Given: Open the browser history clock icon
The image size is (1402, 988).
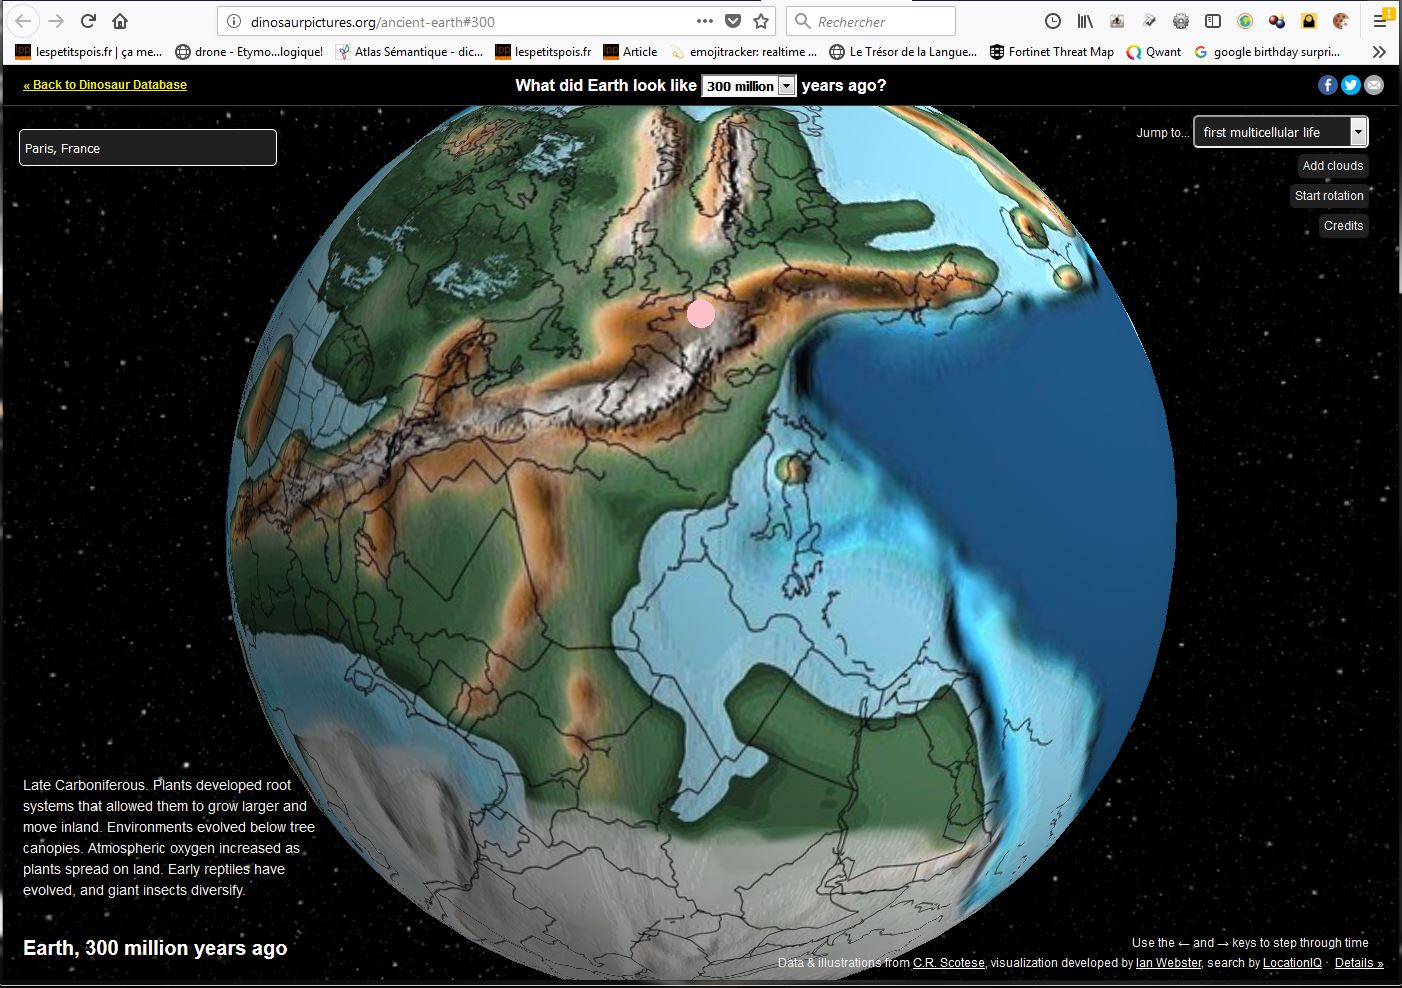Looking at the screenshot, I should (1052, 21).
